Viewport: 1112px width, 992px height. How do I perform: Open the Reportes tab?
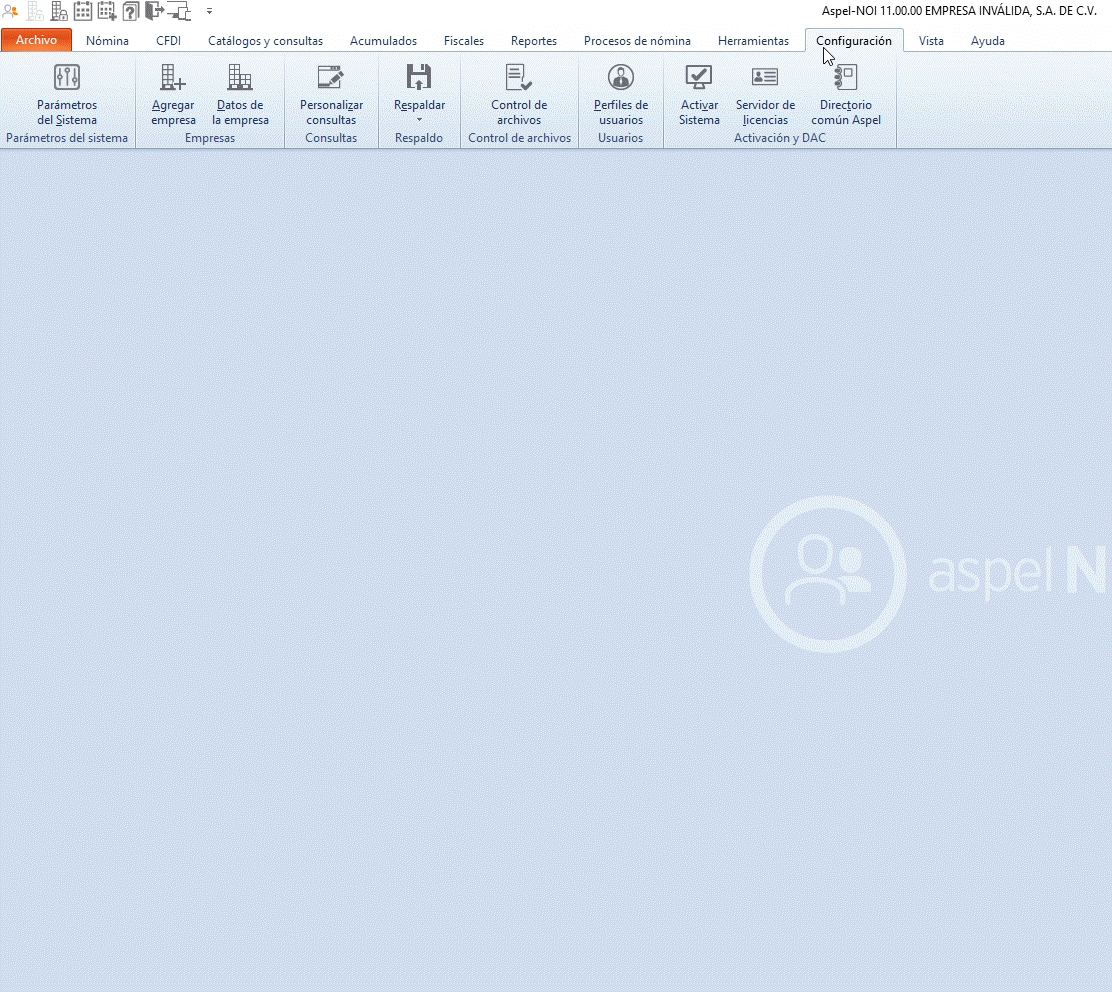533,40
